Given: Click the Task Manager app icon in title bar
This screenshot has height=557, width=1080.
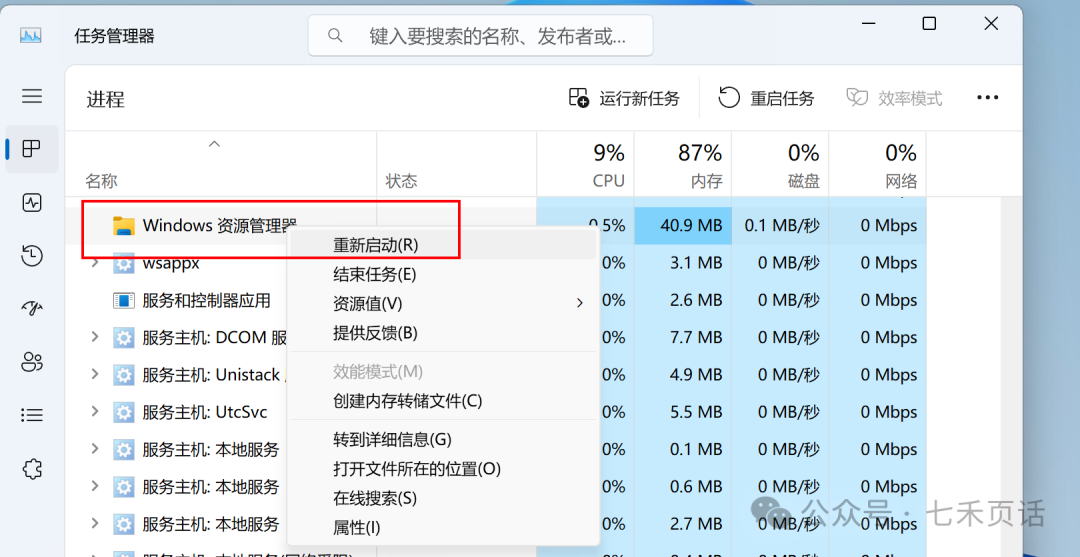Looking at the screenshot, I should 31,35.
